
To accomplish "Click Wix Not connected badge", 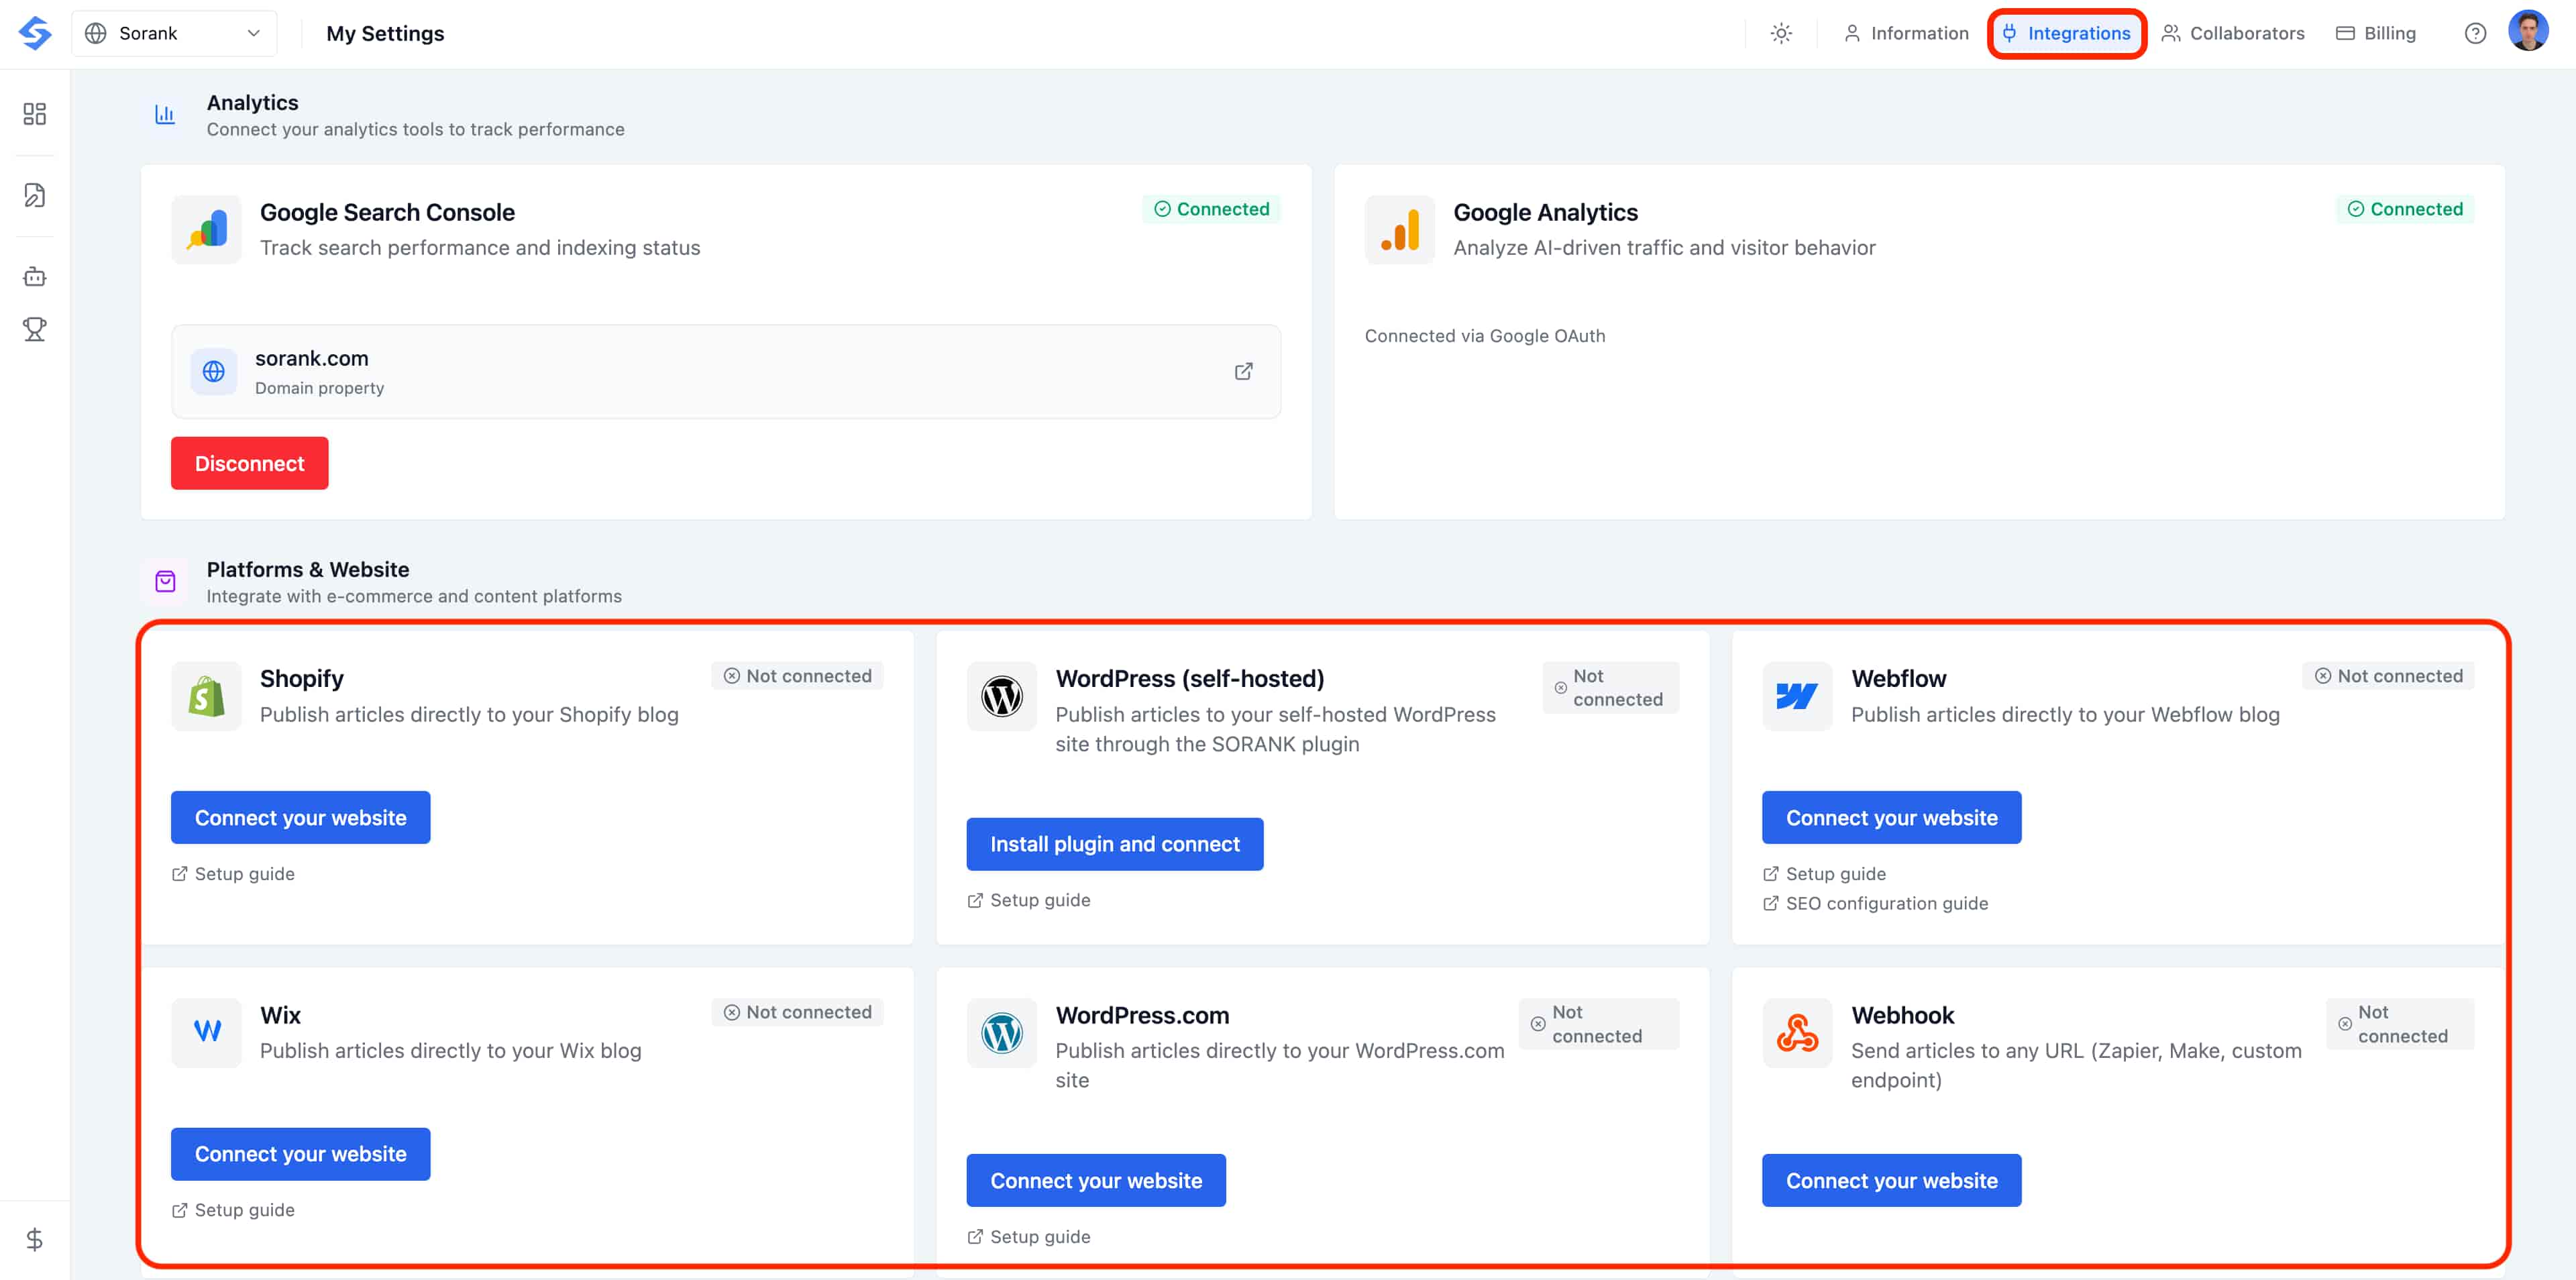I will pyautogui.click(x=797, y=1012).
